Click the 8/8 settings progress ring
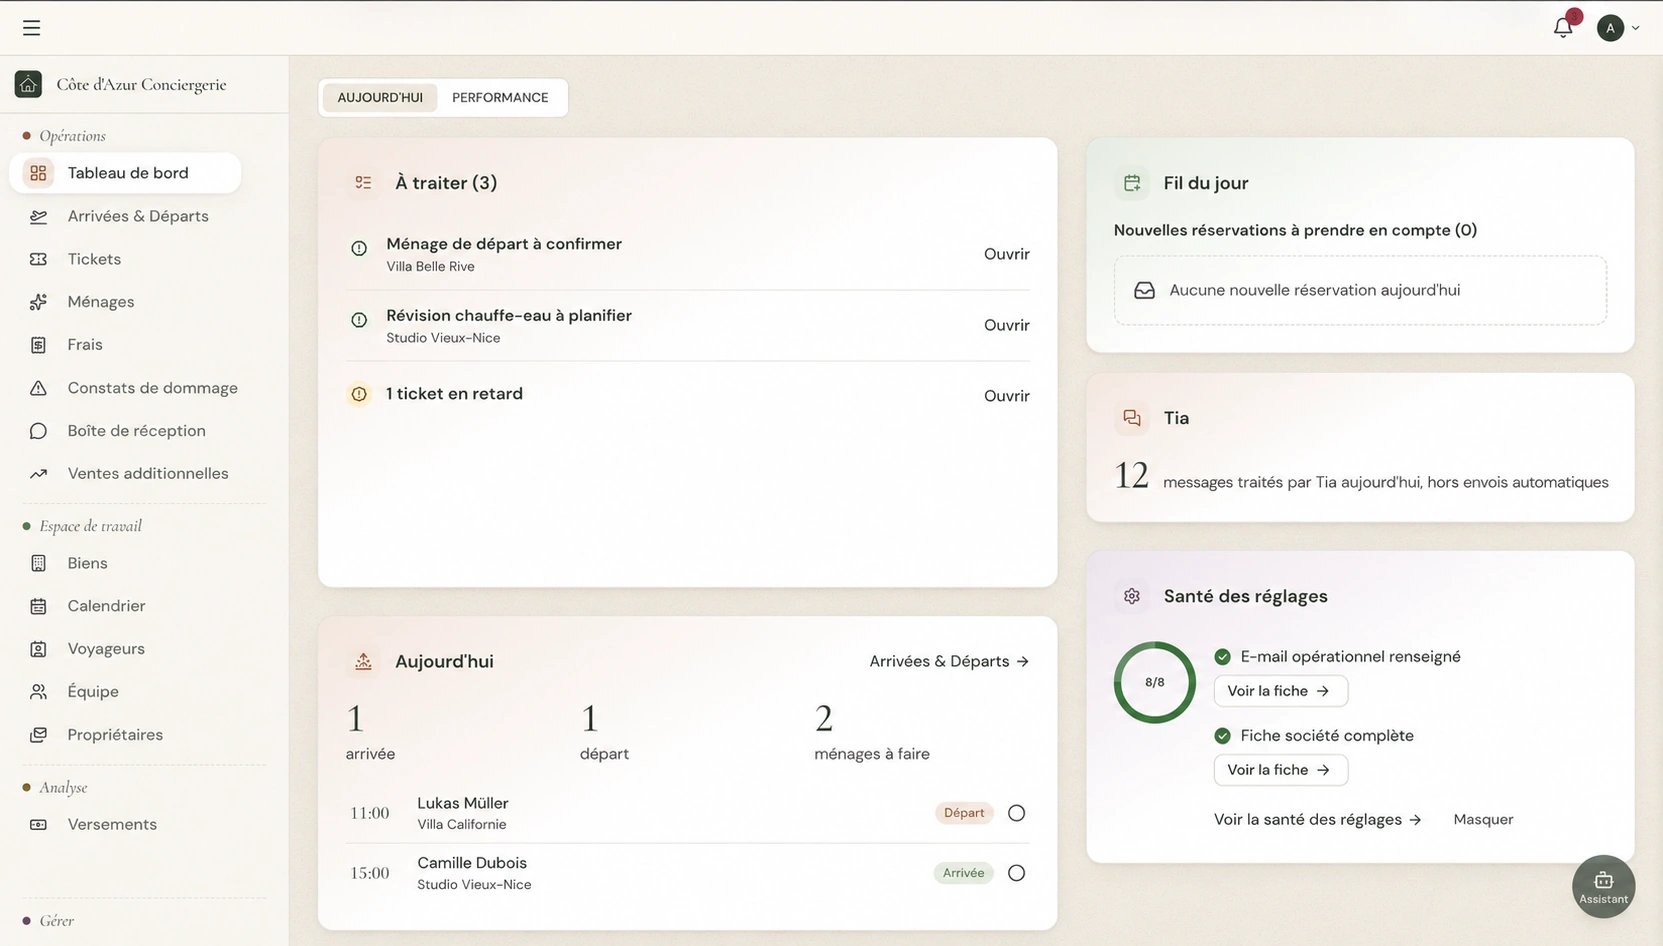Screen dimensions: 1663x946 [1155, 682]
